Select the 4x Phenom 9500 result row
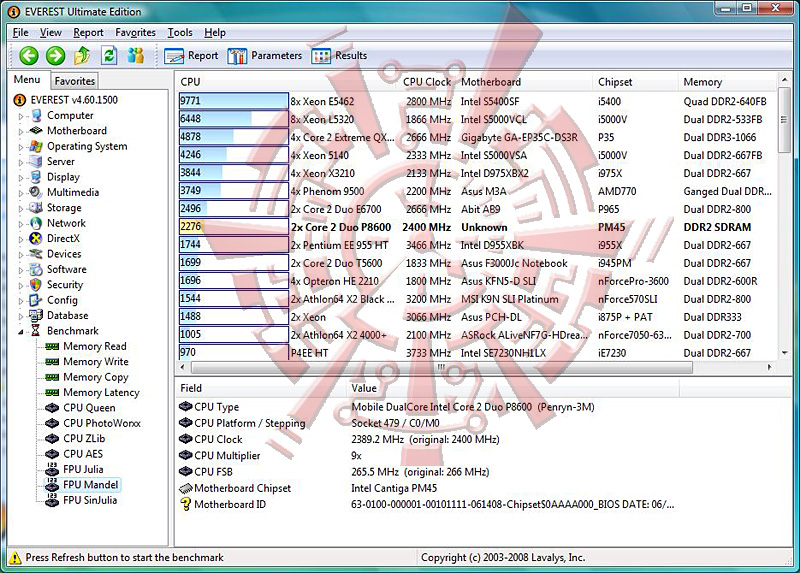 [476, 191]
